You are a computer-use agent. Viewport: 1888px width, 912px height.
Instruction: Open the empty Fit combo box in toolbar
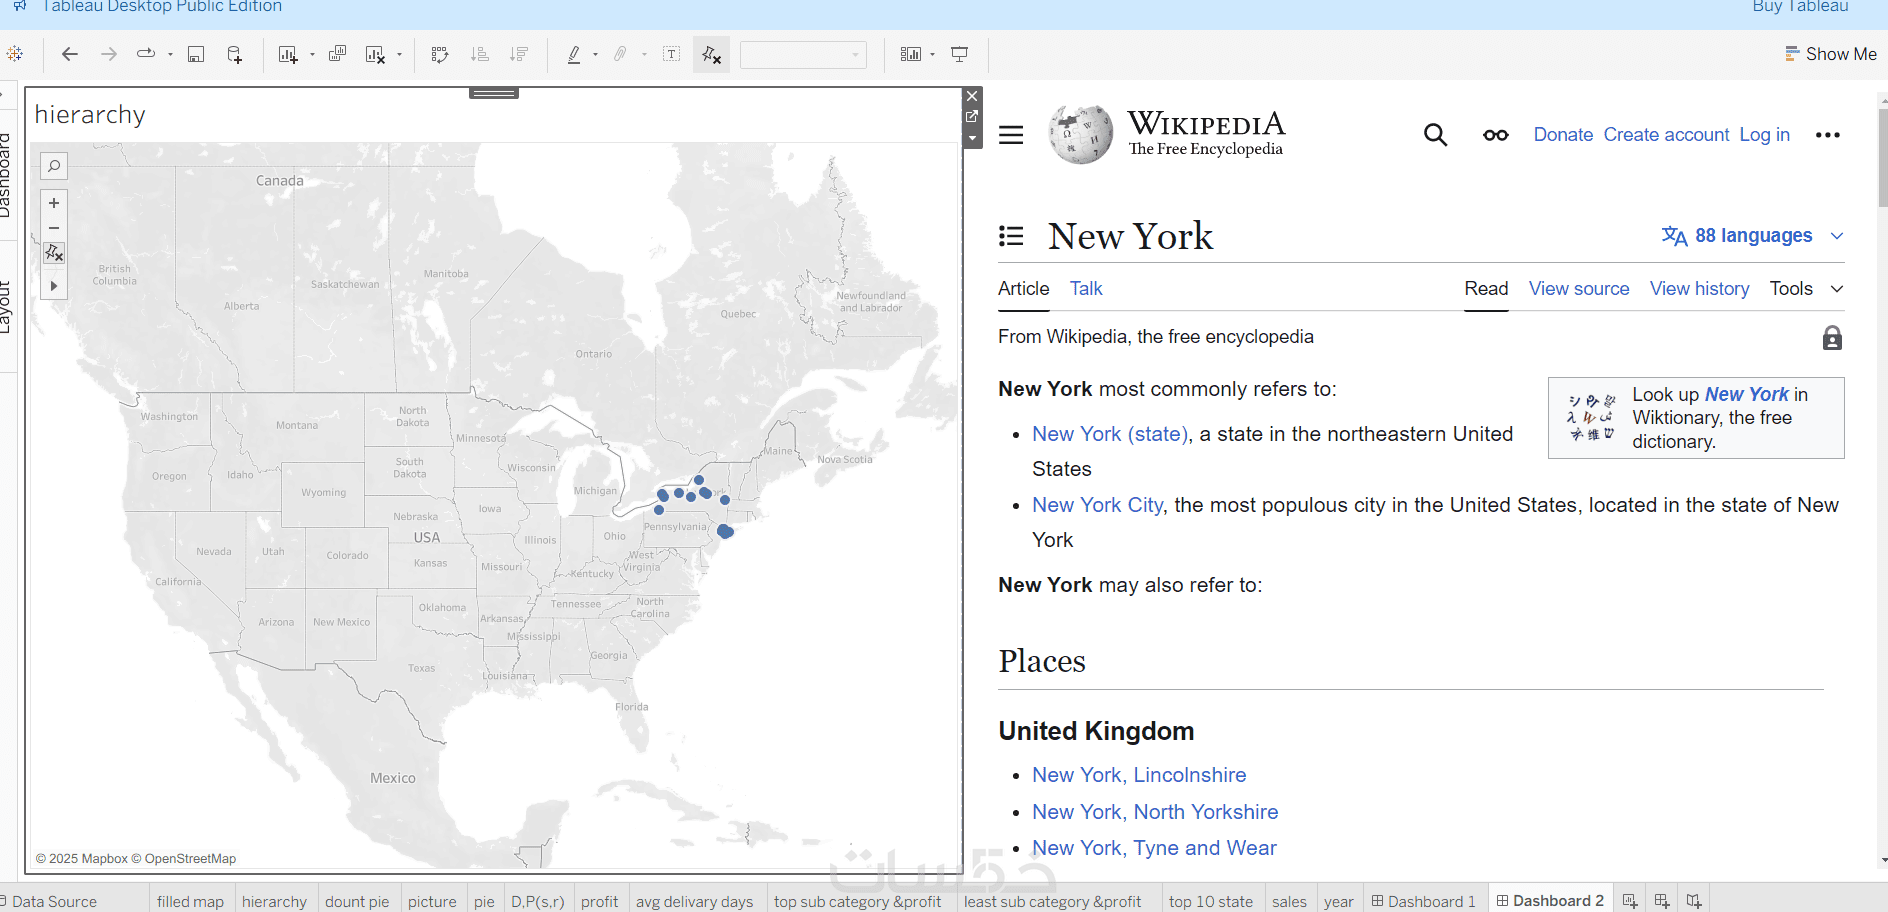tap(803, 55)
